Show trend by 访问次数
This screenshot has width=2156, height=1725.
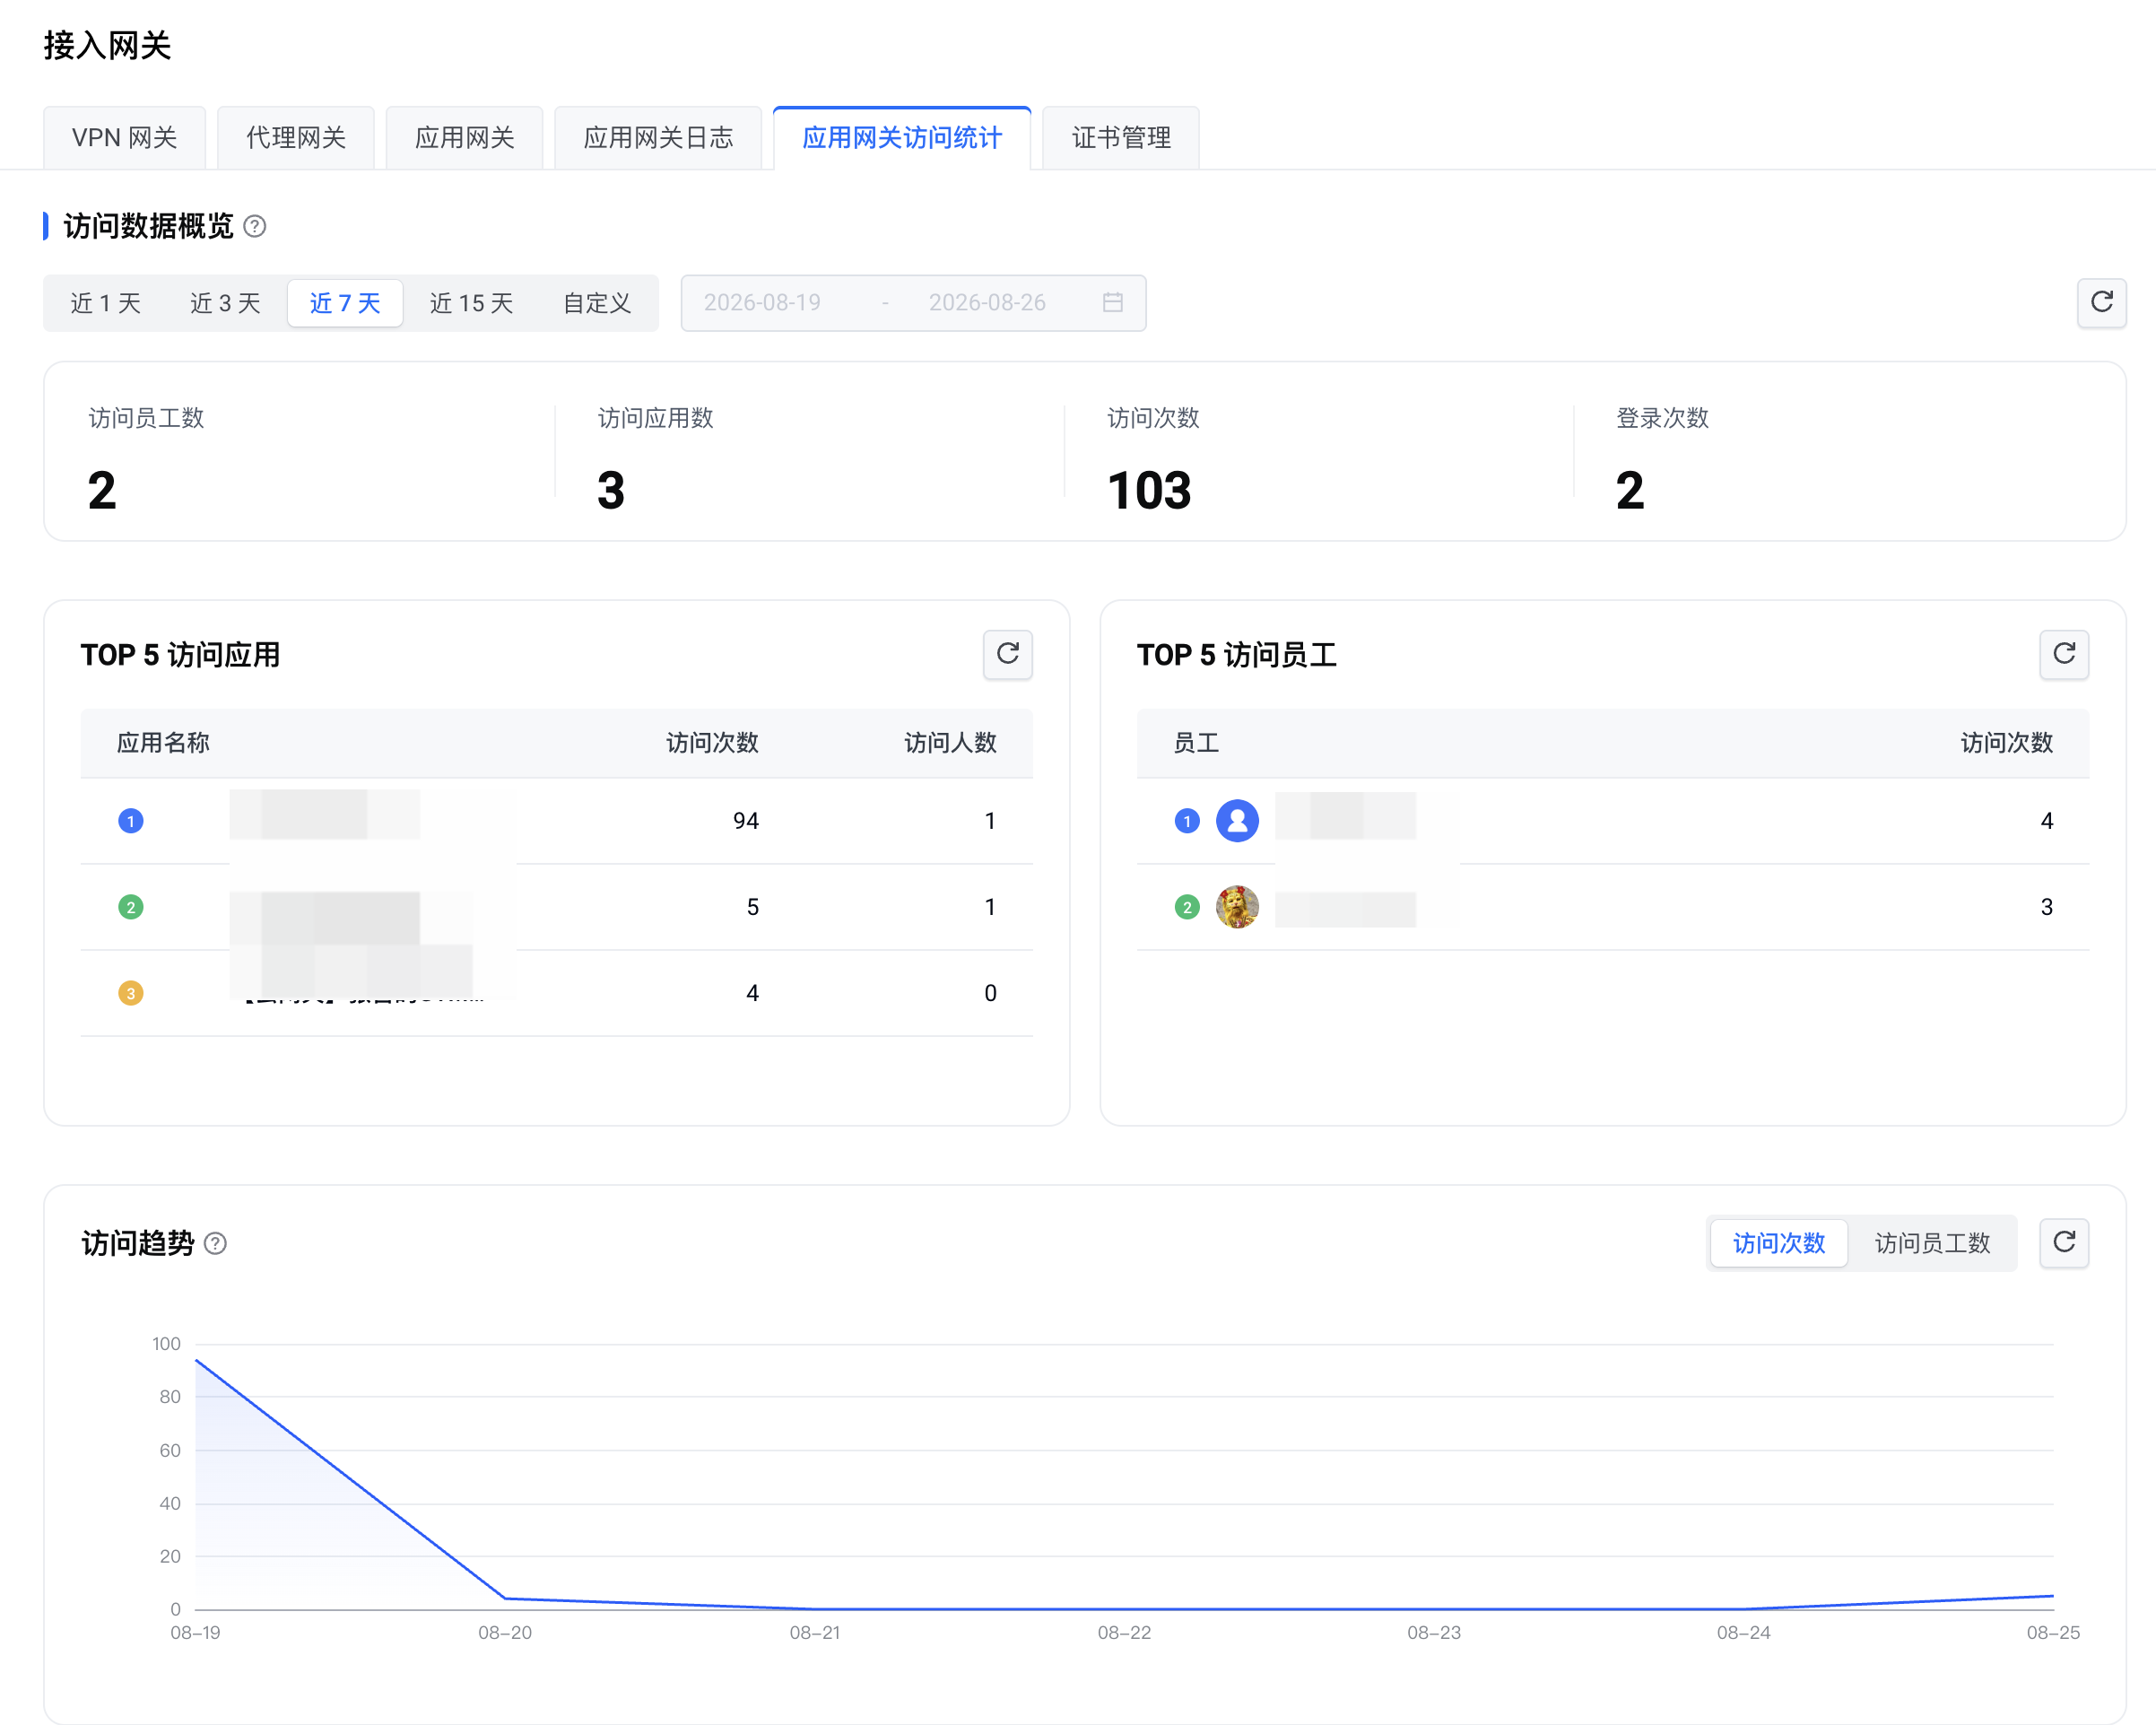(x=1778, y=1243)
